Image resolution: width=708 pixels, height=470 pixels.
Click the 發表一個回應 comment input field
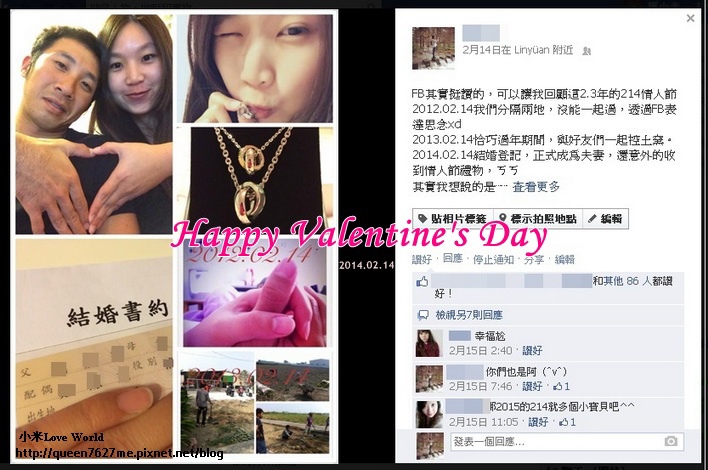click(x=567, y=442)
